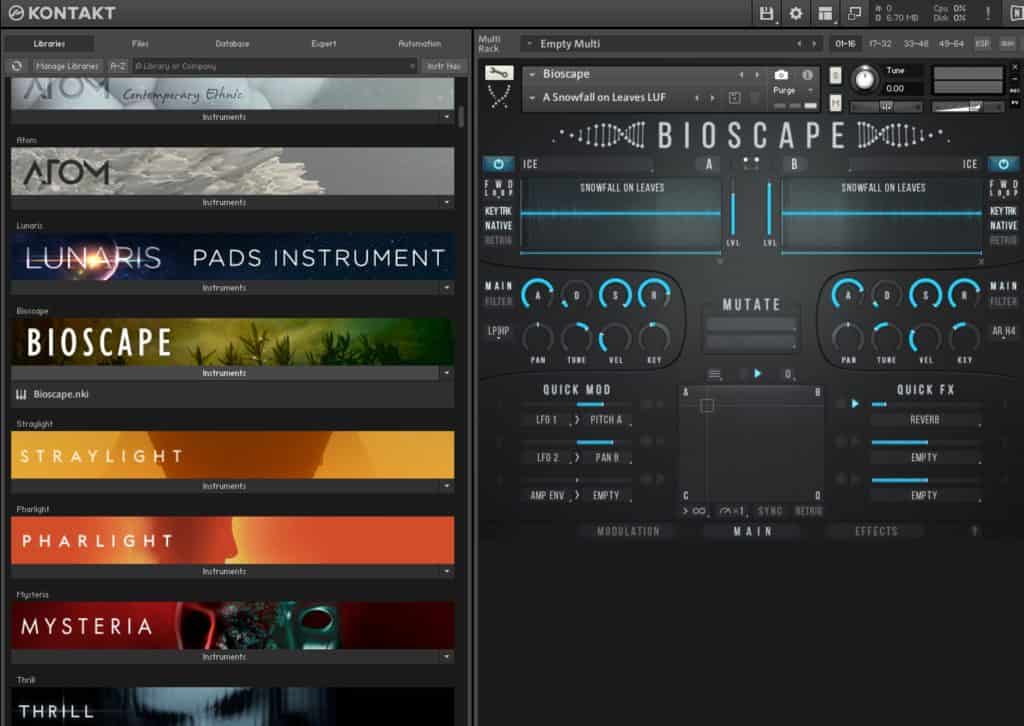Click the Kontakt logo
Screen dimensions: 1024x726
62,13
